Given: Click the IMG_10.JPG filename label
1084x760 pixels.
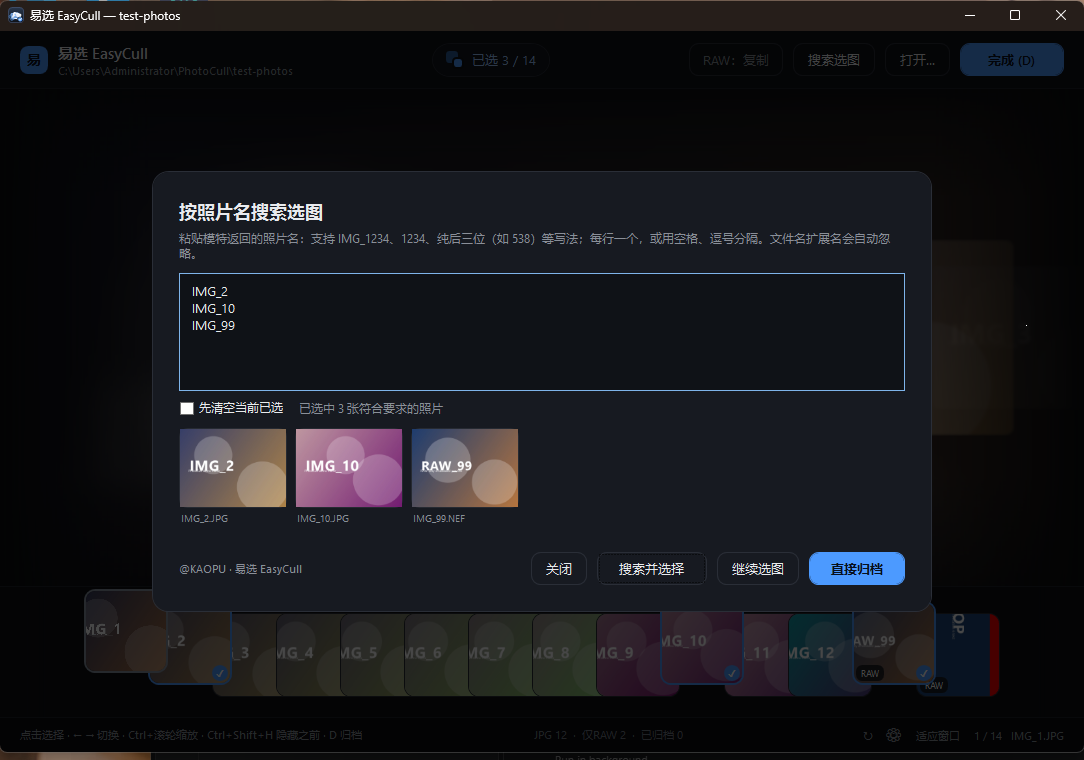Looking at the screenshot, I should click(x=323, y=518).
